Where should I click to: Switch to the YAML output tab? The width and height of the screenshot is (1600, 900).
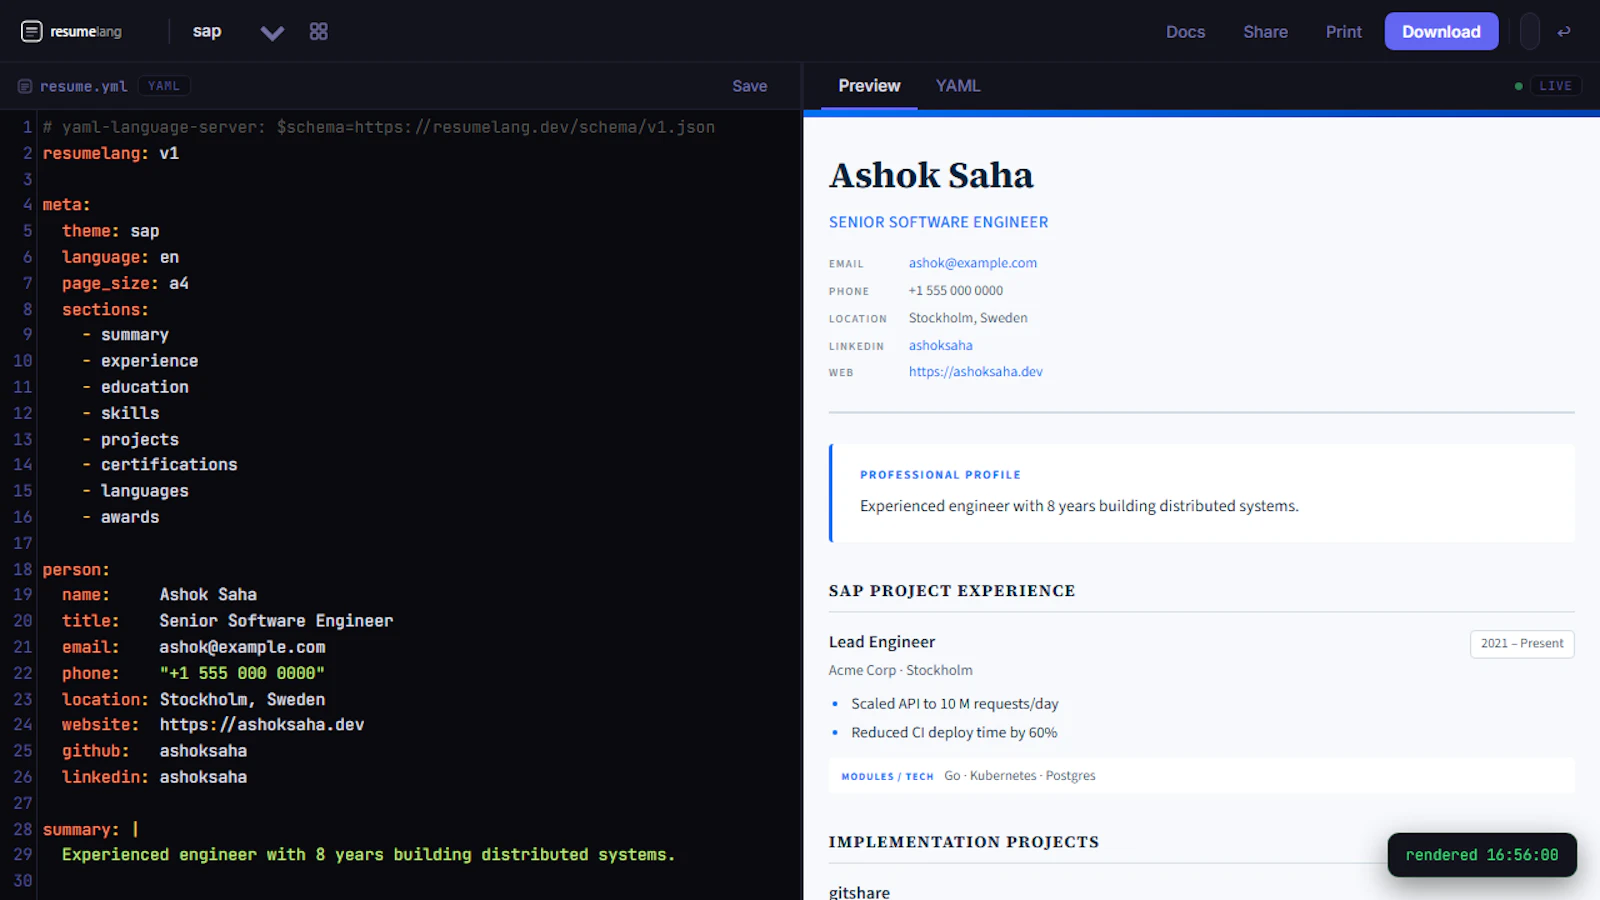coord(958,86)
